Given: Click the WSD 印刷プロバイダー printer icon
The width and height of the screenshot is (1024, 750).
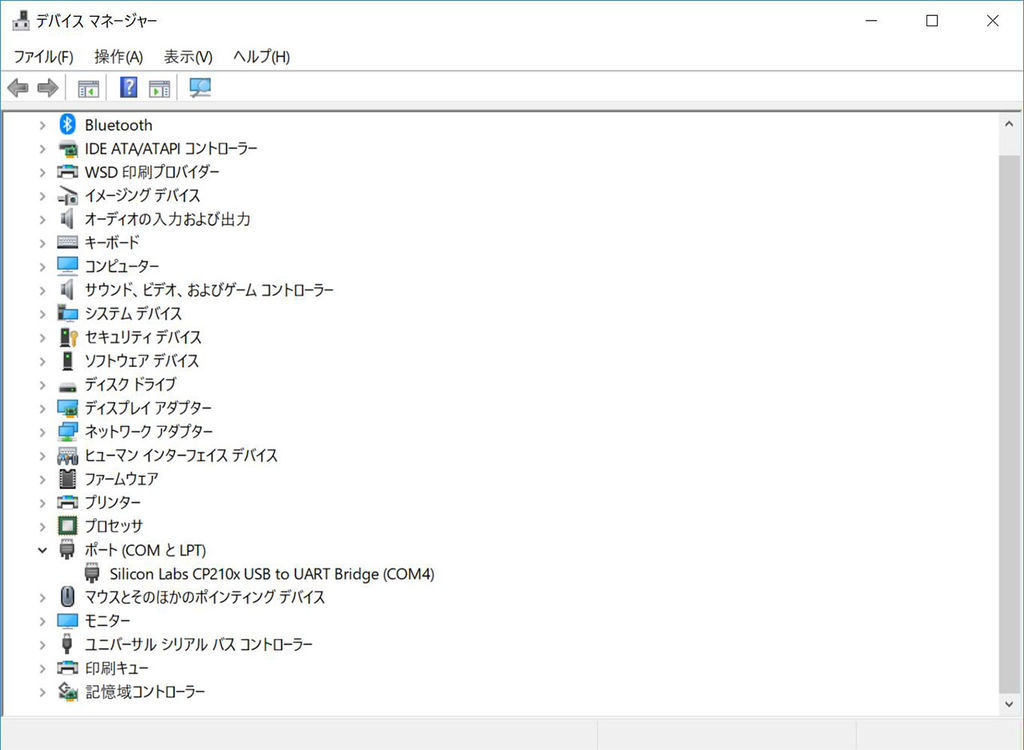Looking at the screenshot, I should coord(67,172).
